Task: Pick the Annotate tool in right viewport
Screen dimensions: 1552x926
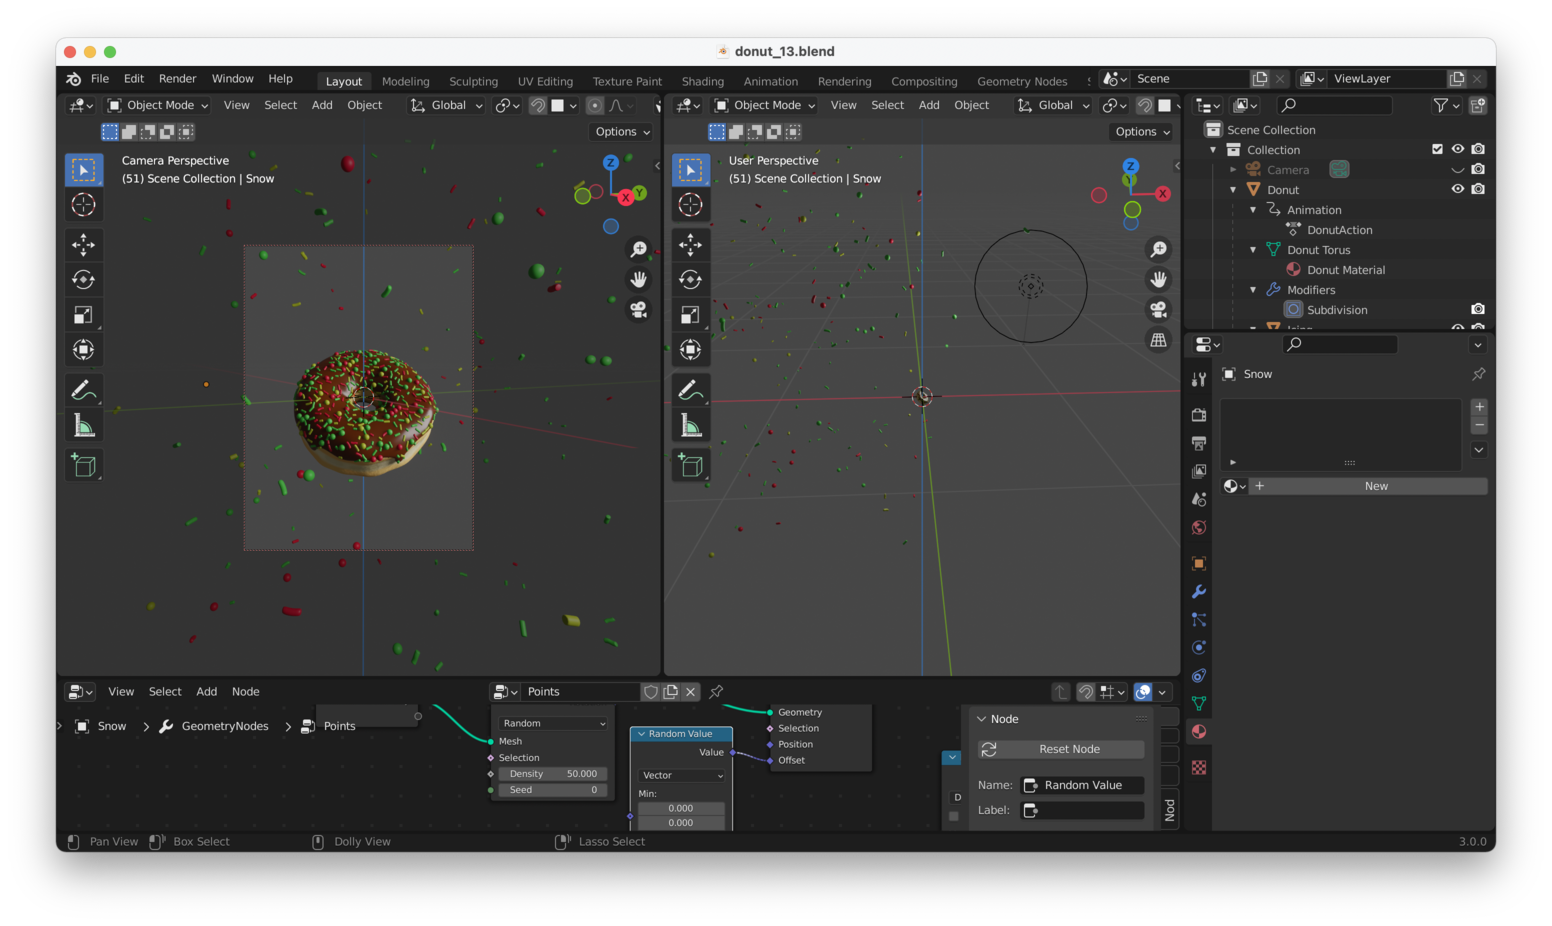Action: 690,390
